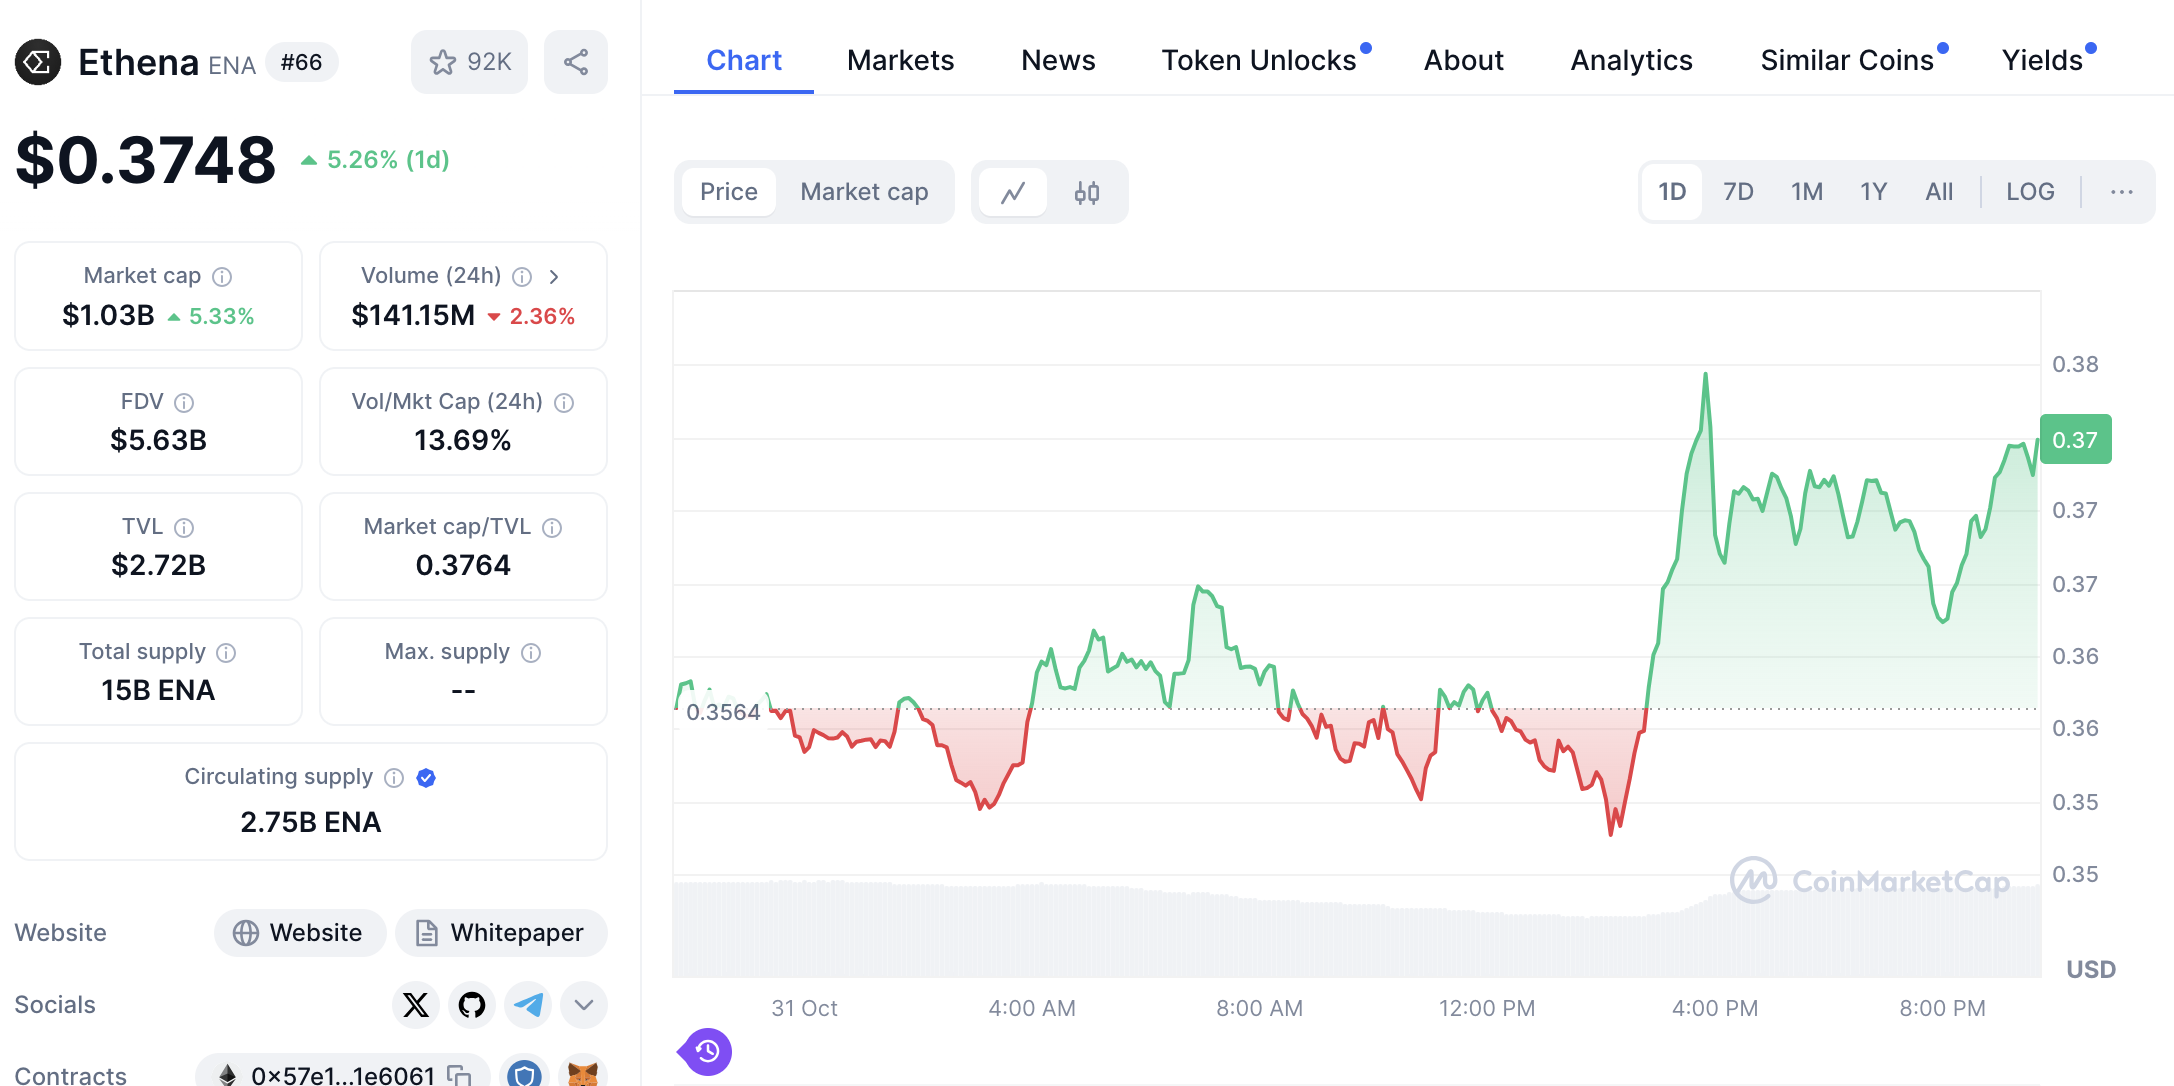Add token to MetaMask fox icon
This screenshot has width=2174, height=1086.
coord(582,1073)
